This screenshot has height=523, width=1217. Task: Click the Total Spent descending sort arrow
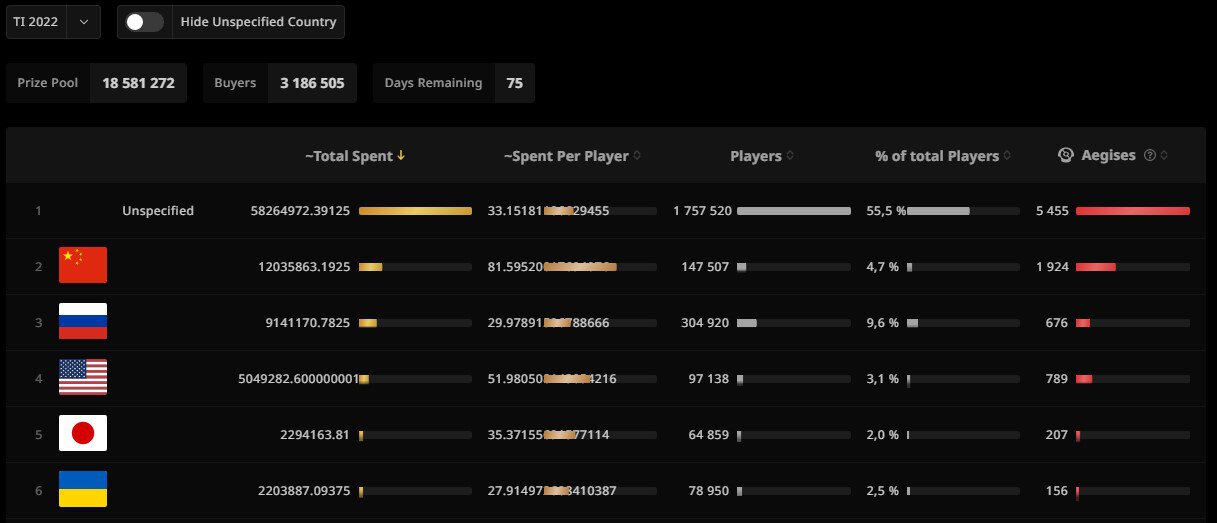(x=401, y=155)
